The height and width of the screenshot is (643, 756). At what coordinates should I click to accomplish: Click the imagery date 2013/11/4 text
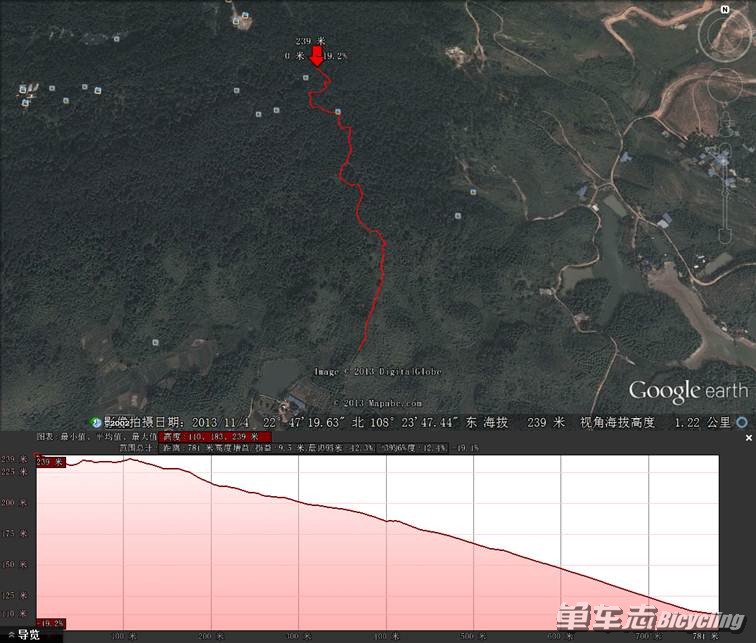tap(220, 423)
